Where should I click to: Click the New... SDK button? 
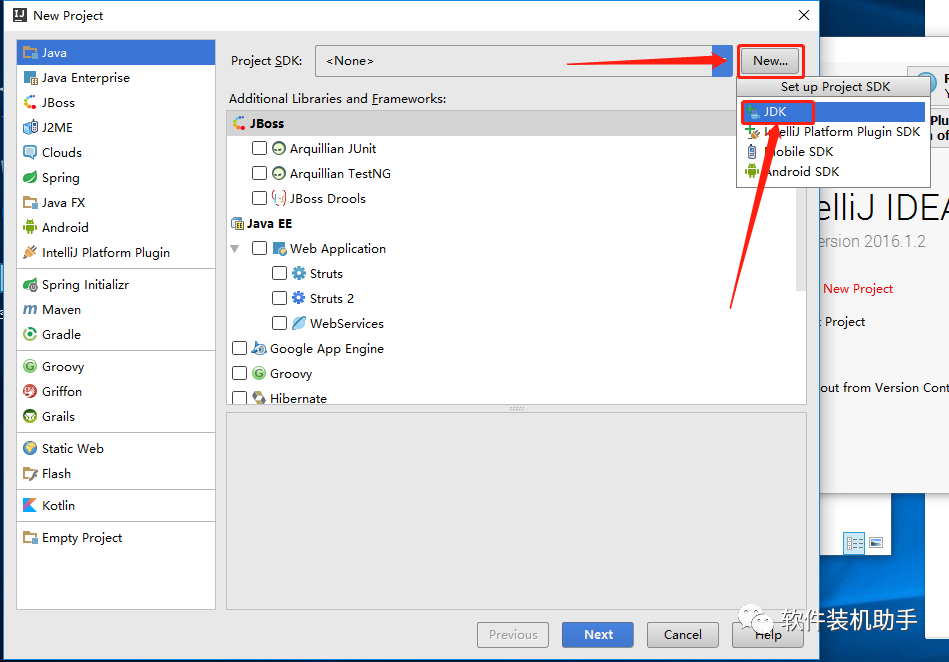(770, 61)
